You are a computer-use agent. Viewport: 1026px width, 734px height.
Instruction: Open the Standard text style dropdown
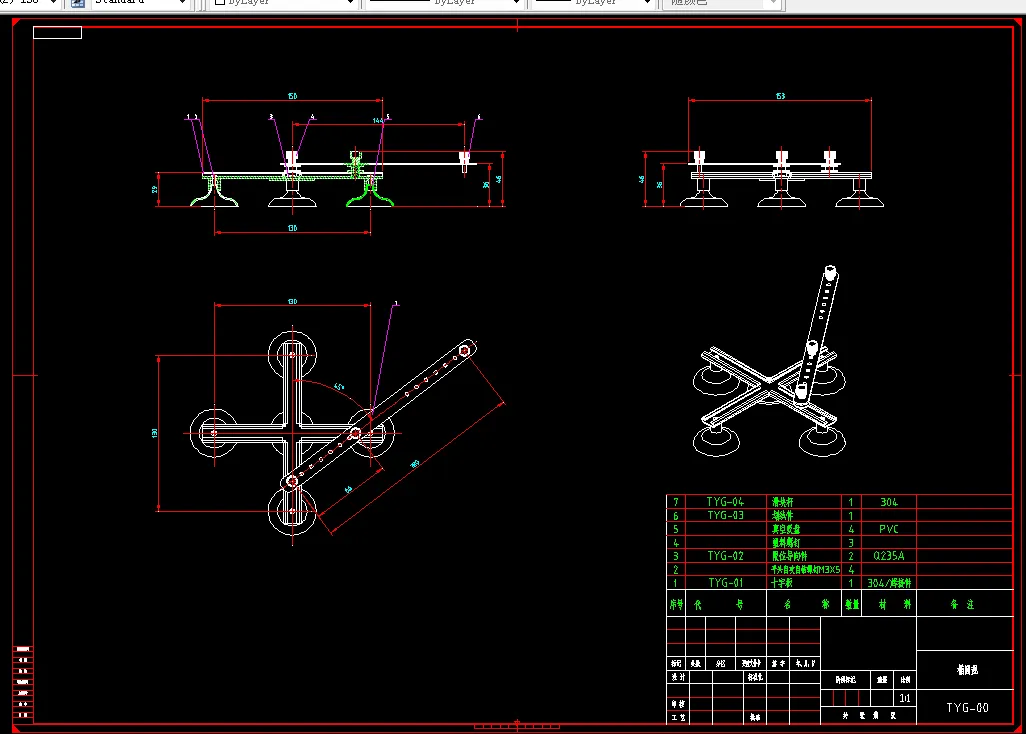click(139, 3)
